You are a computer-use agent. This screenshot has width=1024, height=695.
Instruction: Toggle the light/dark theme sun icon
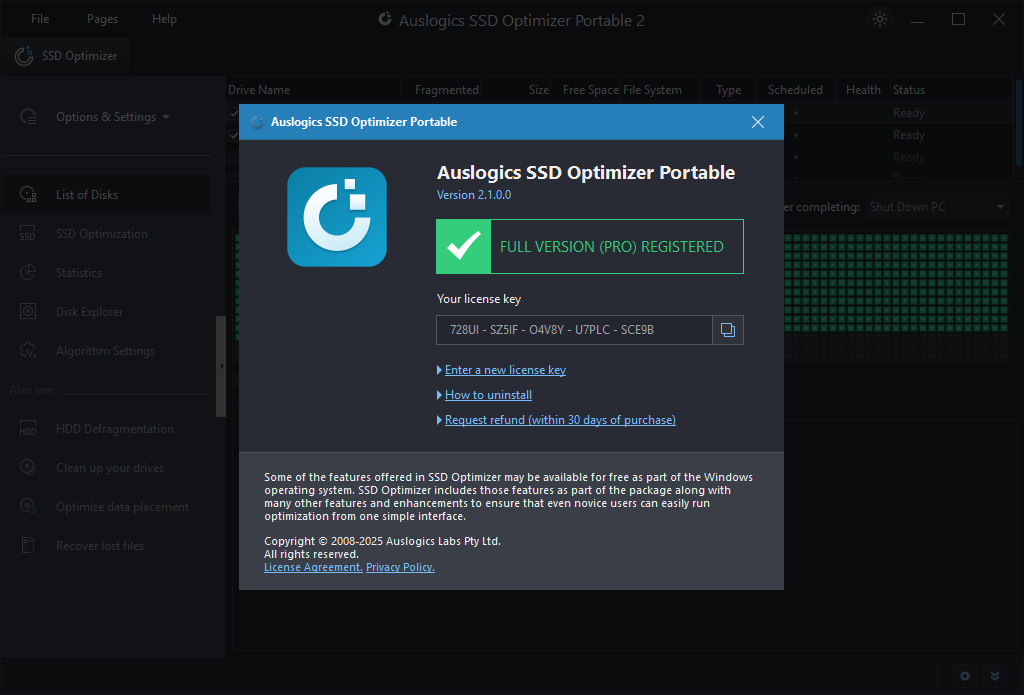880,19
